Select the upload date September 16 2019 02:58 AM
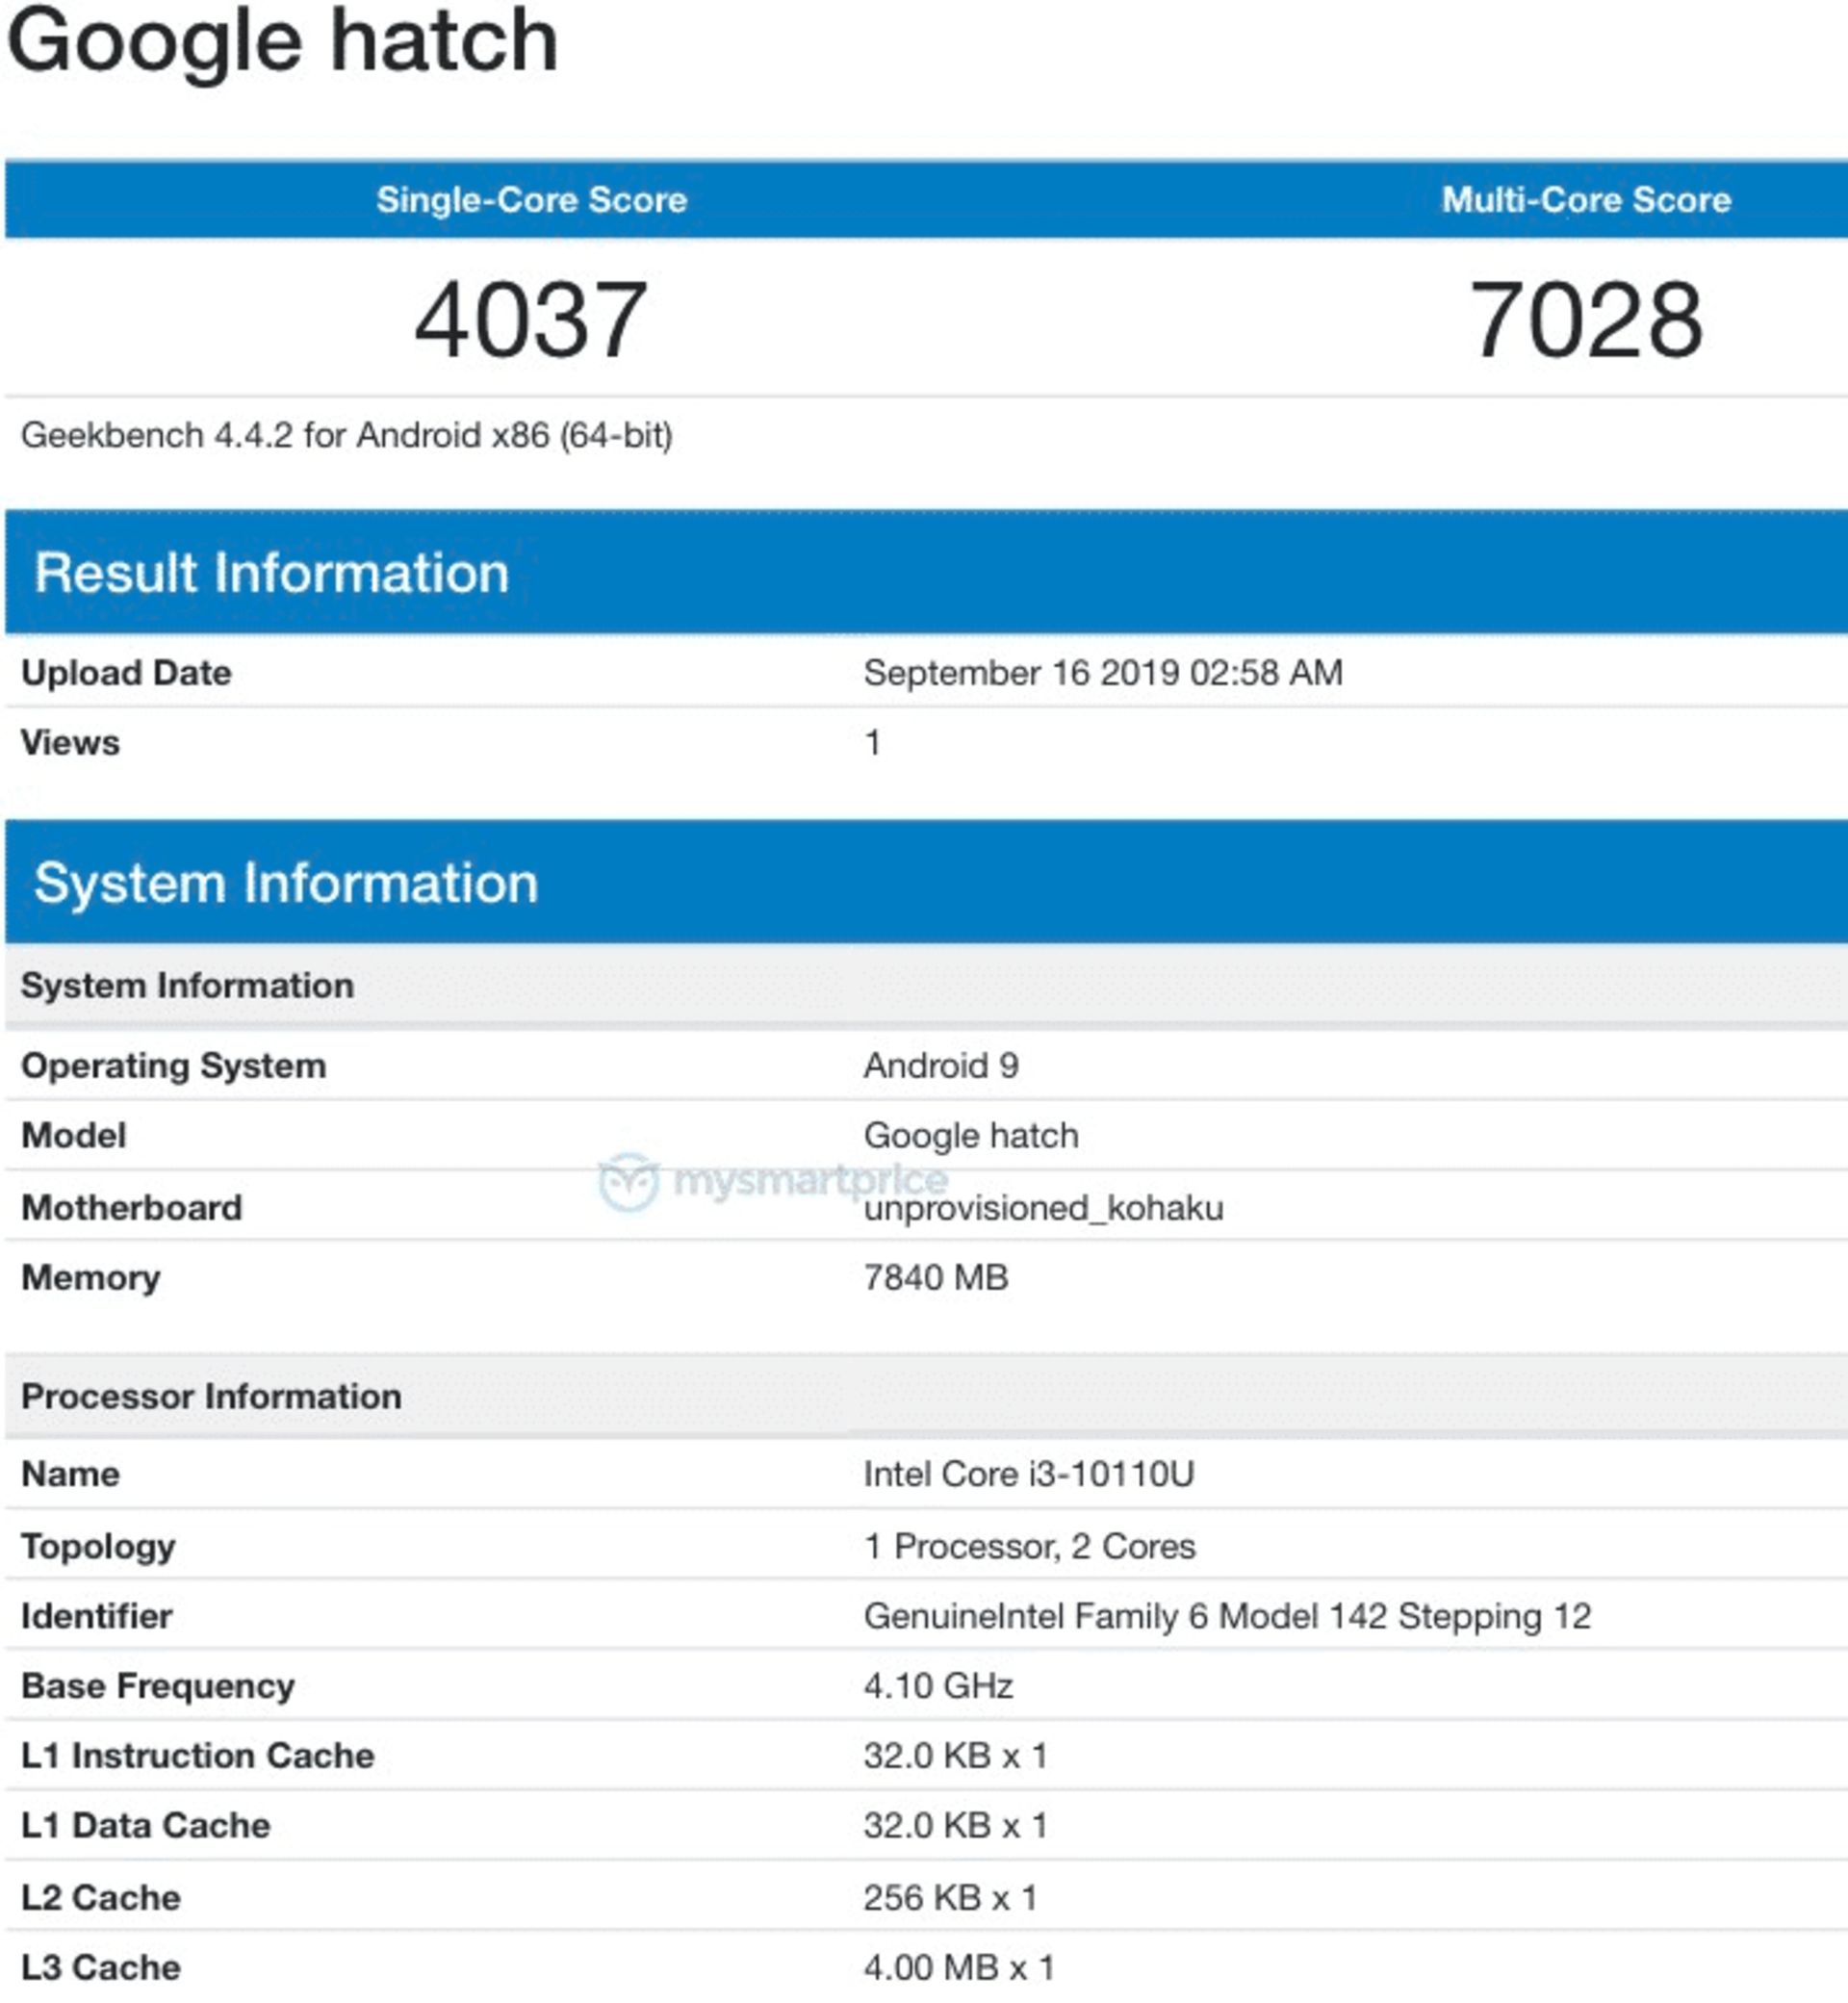This screenshot has width=1848, height=2003. point(1103,673)
